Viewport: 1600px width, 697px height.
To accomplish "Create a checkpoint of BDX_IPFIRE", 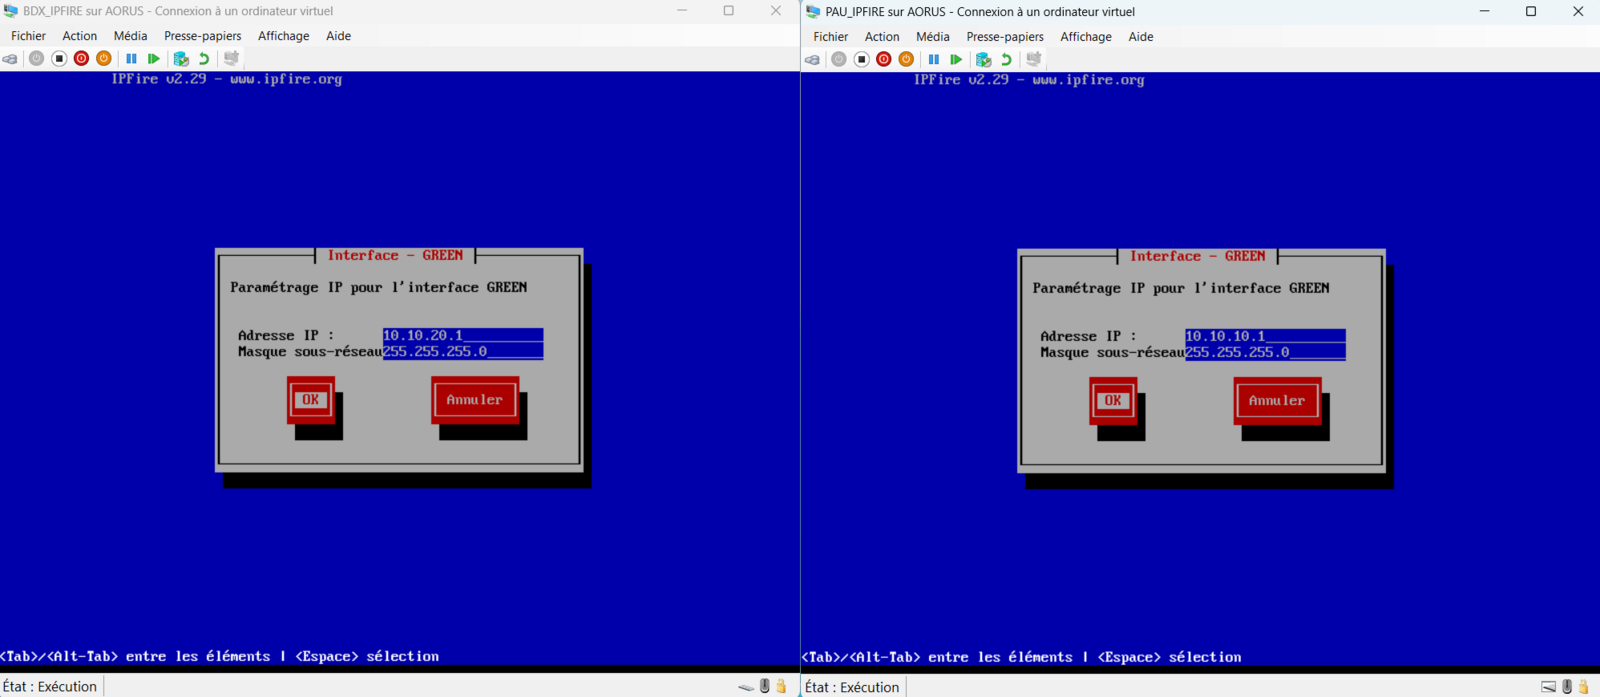I will (x=181, y=59).
